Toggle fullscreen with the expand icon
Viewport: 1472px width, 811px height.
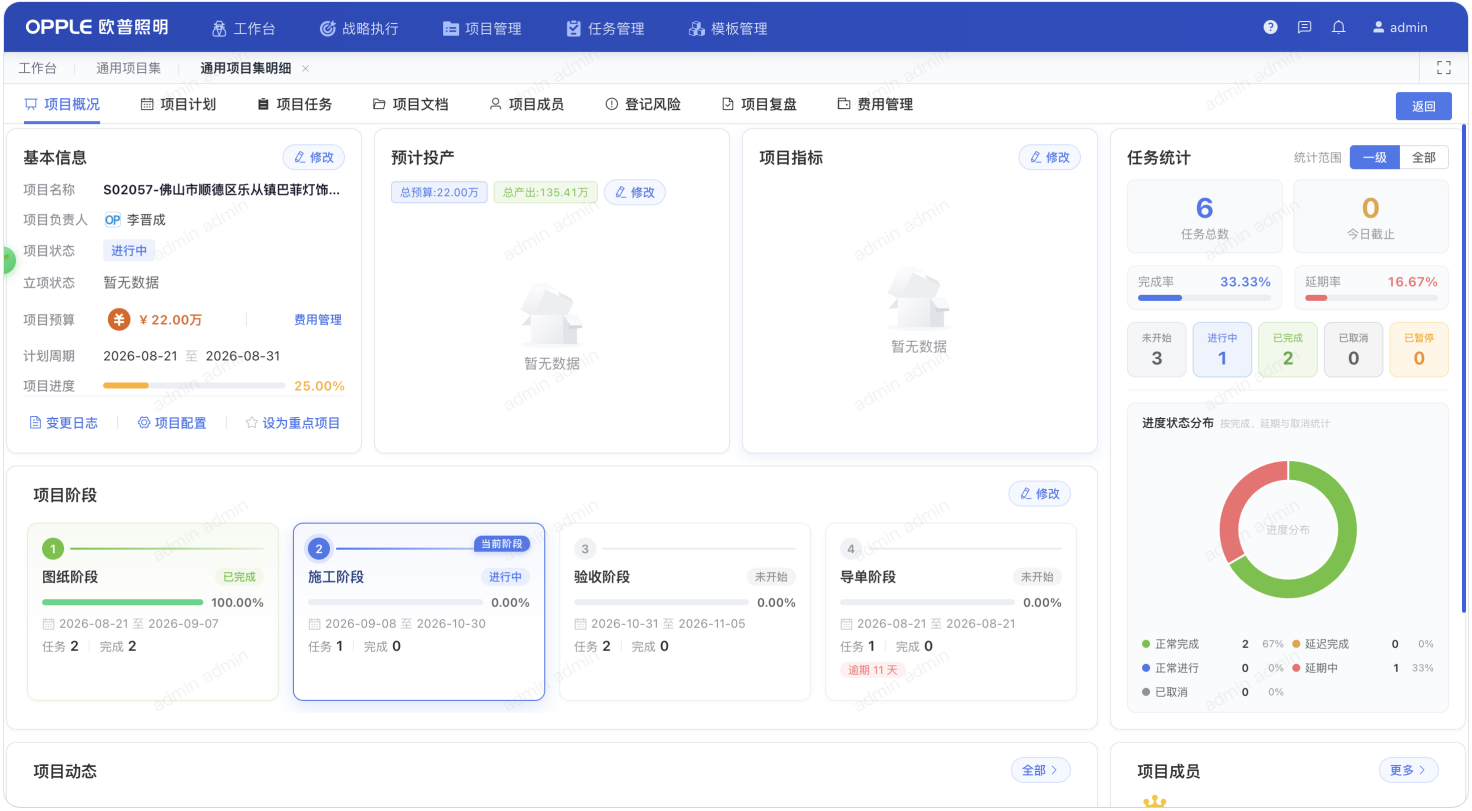[x=1443, y=68]
